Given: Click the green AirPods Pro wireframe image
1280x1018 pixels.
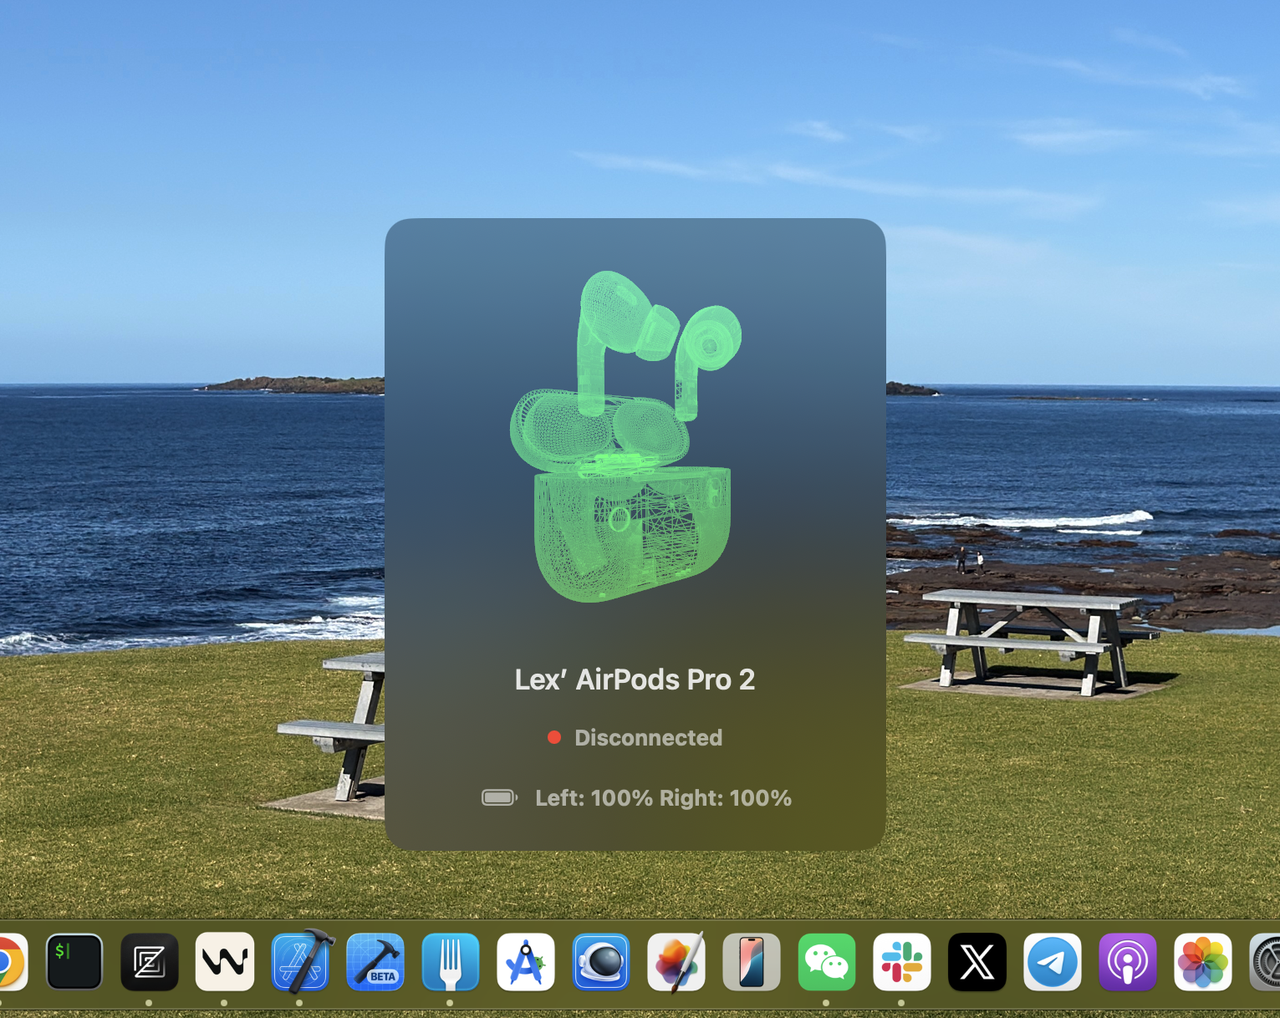Looking at the screenshot, I should coord(627,438).
